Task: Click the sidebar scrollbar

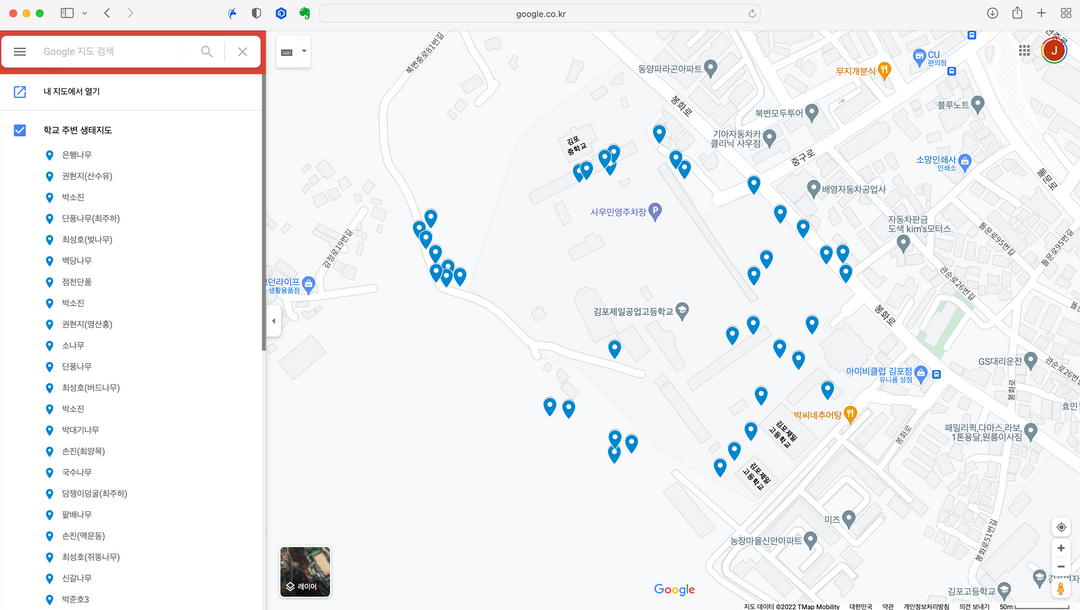Action: [263, 213]
